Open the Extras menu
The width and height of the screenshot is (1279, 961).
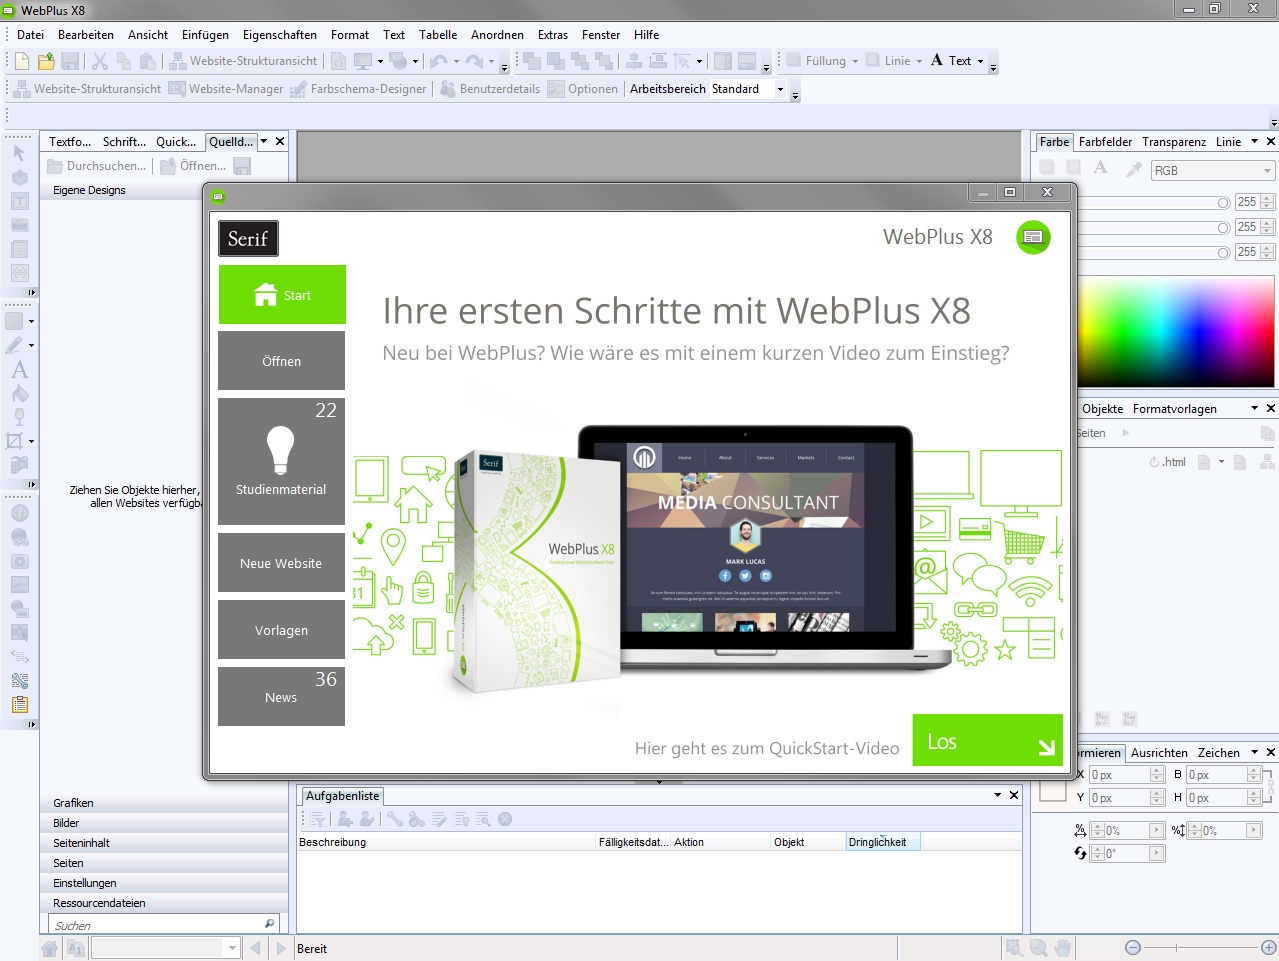pyautogui.click(x=552, y=34)
